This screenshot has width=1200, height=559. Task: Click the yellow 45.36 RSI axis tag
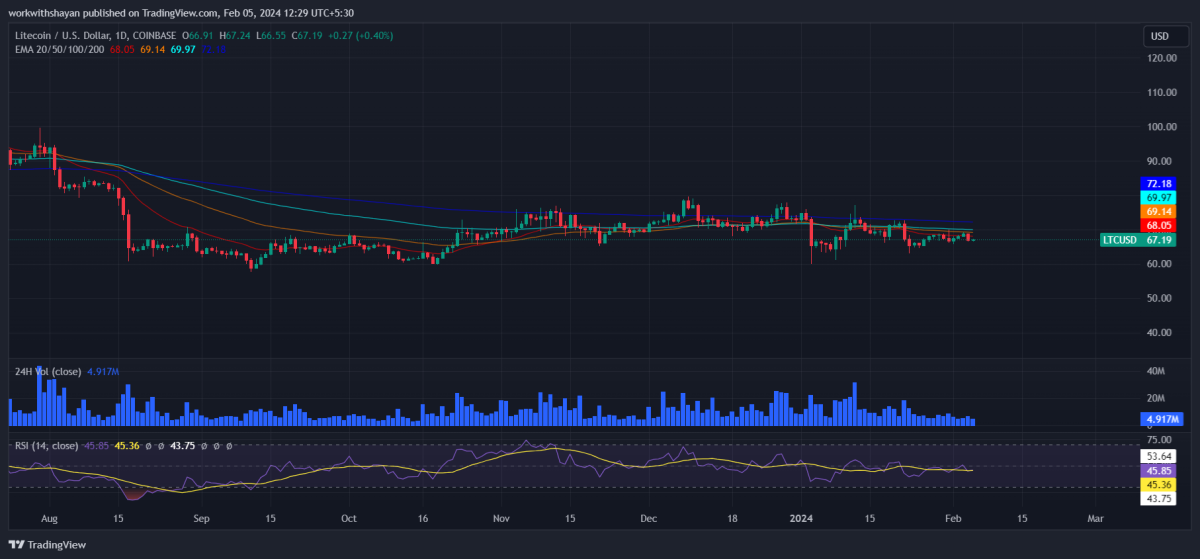1159,484
